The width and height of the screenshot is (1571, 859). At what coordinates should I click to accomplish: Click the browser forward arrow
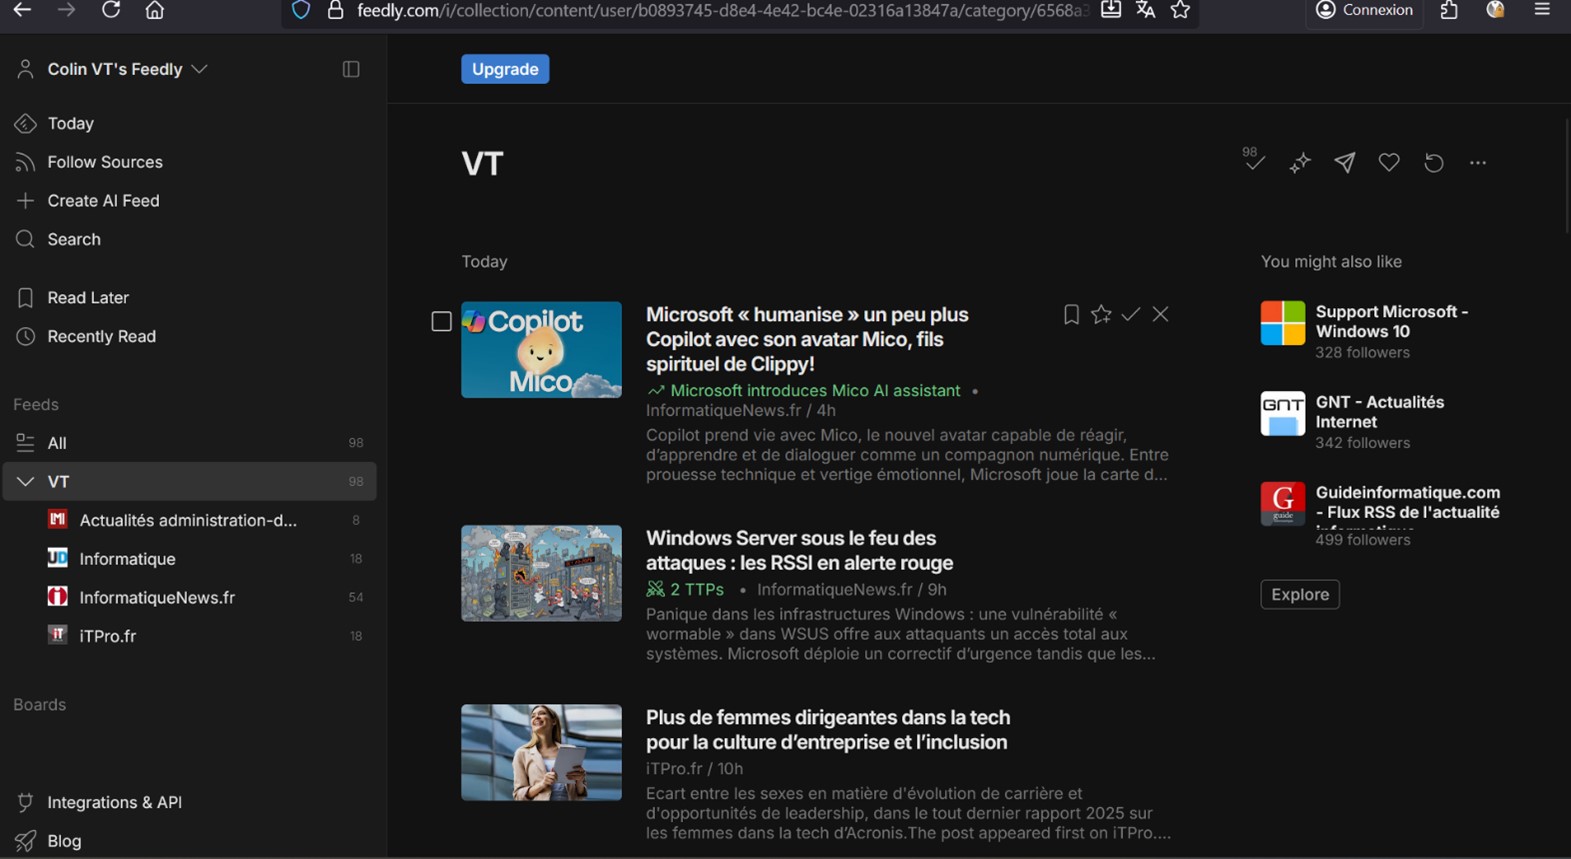66,10
